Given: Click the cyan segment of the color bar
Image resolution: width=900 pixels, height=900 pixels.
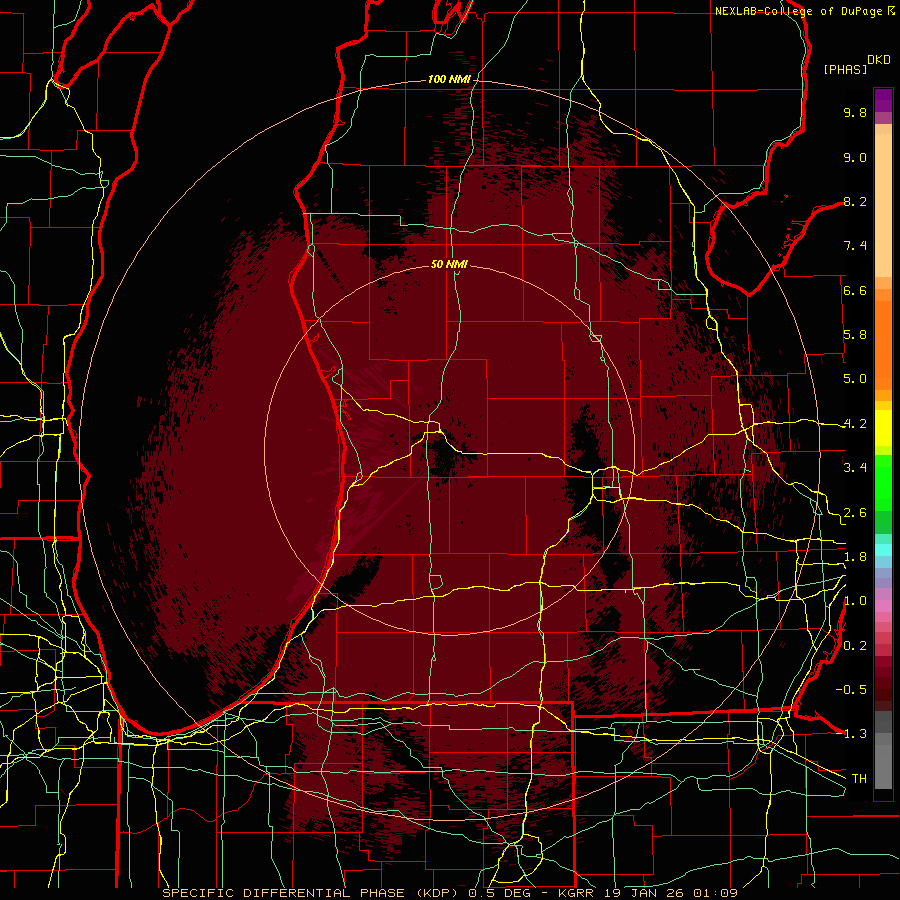Looking at the screenshot, I should coord(883,550).
